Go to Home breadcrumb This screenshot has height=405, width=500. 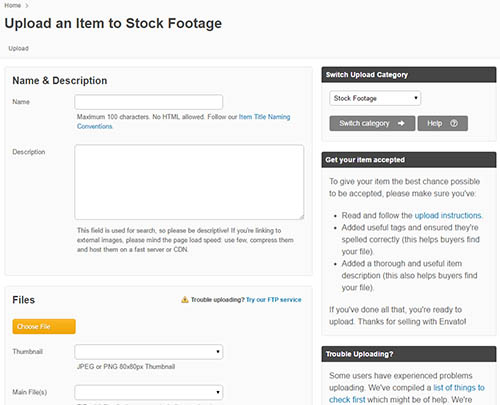(12, 6)
